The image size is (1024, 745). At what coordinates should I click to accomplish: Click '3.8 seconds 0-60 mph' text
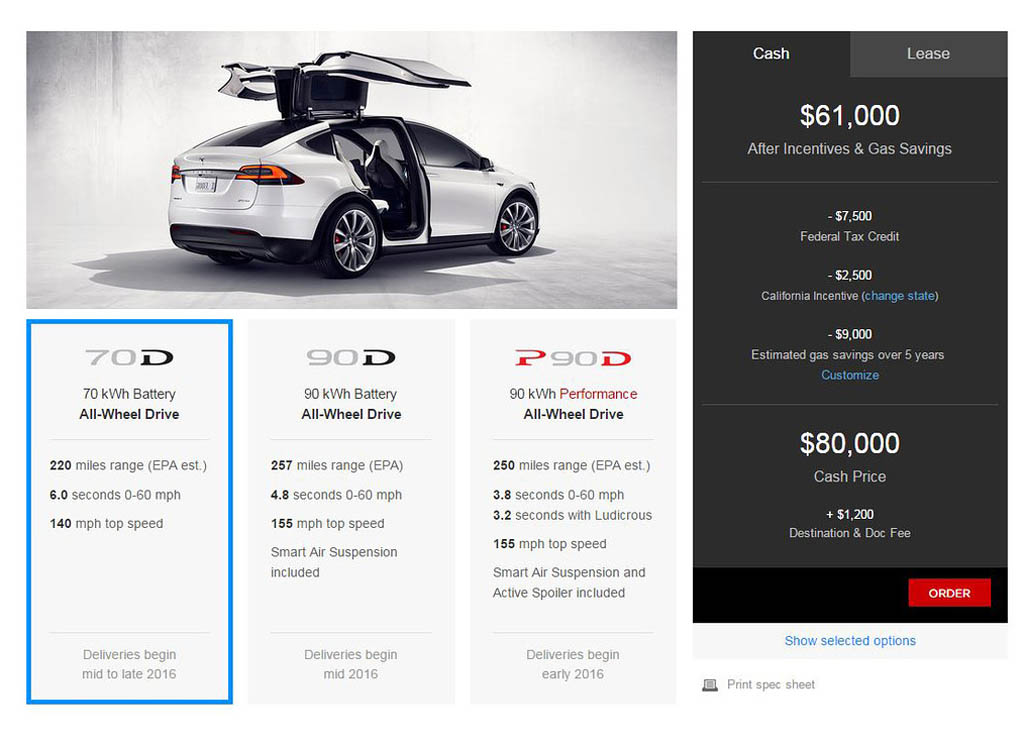point(558,495)
